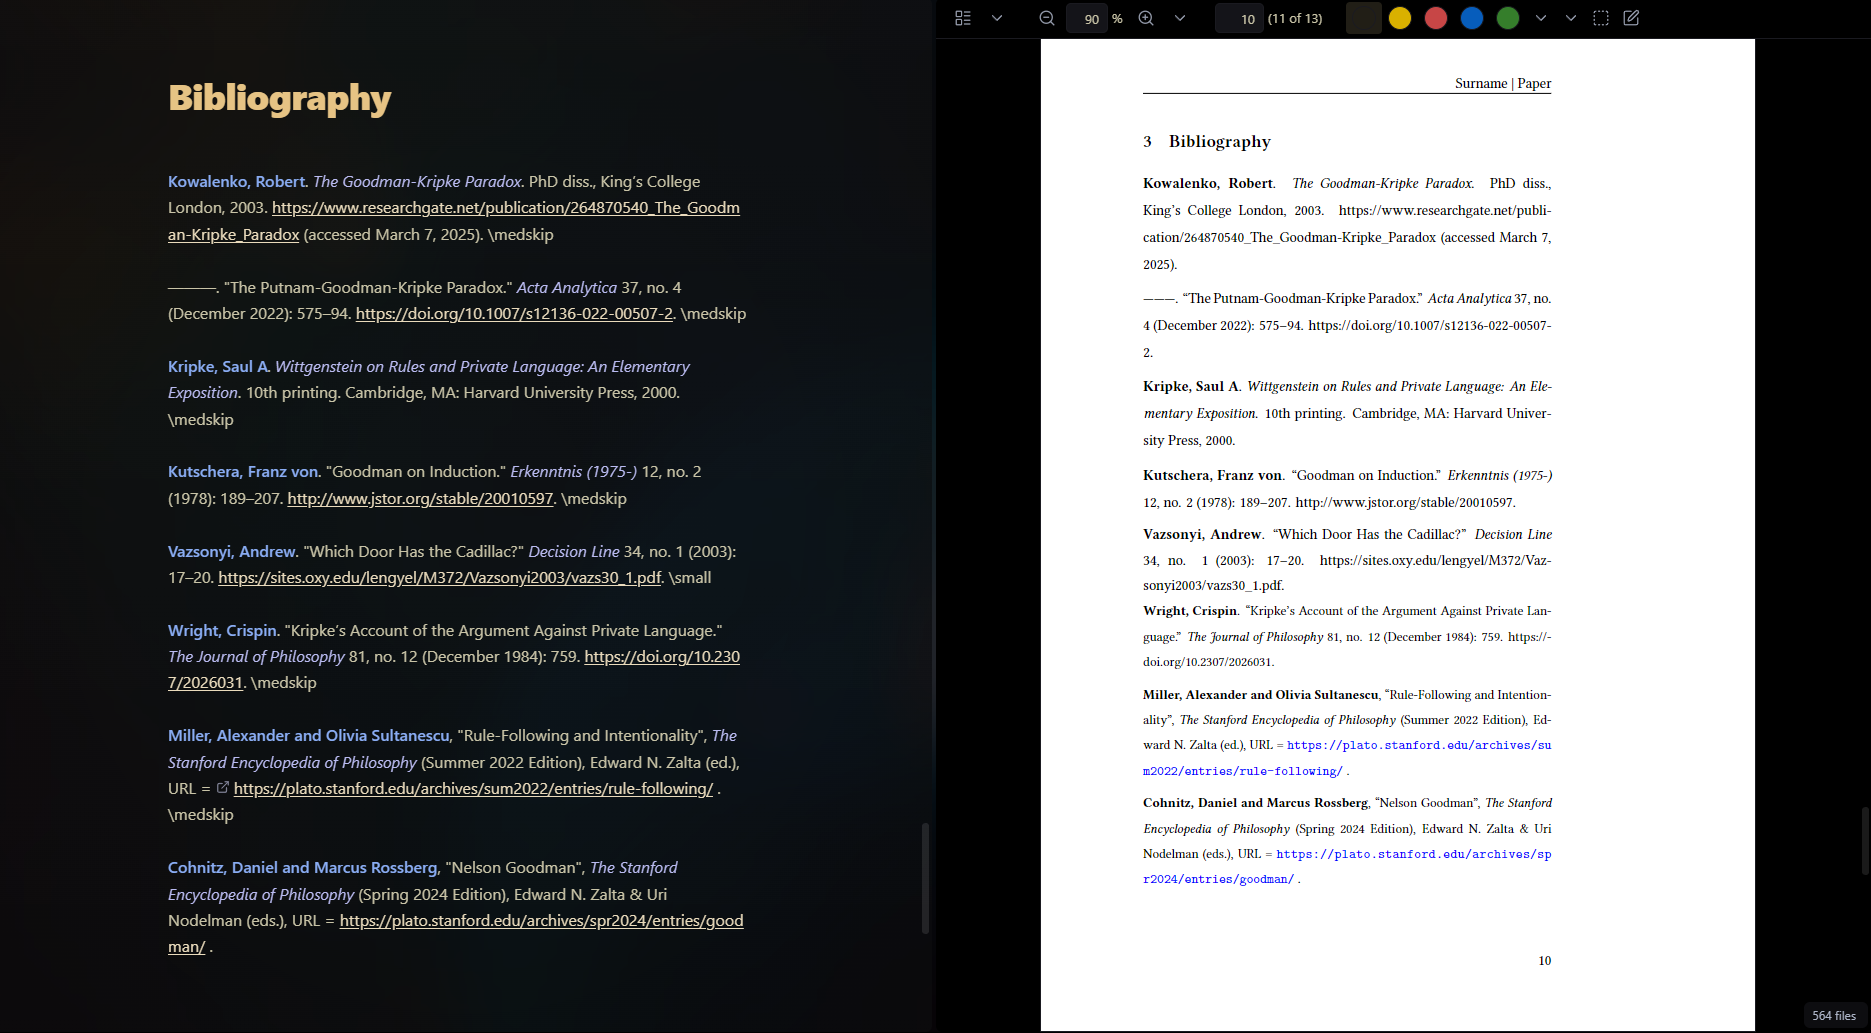Open the zoom options dropdown
This screenshot has height=1033, width=1871.
coord(1180,18)
